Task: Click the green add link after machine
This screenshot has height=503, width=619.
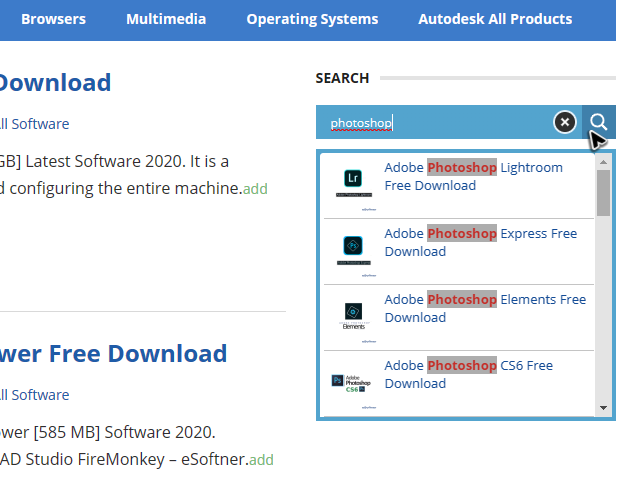Action: click(255, 189)
